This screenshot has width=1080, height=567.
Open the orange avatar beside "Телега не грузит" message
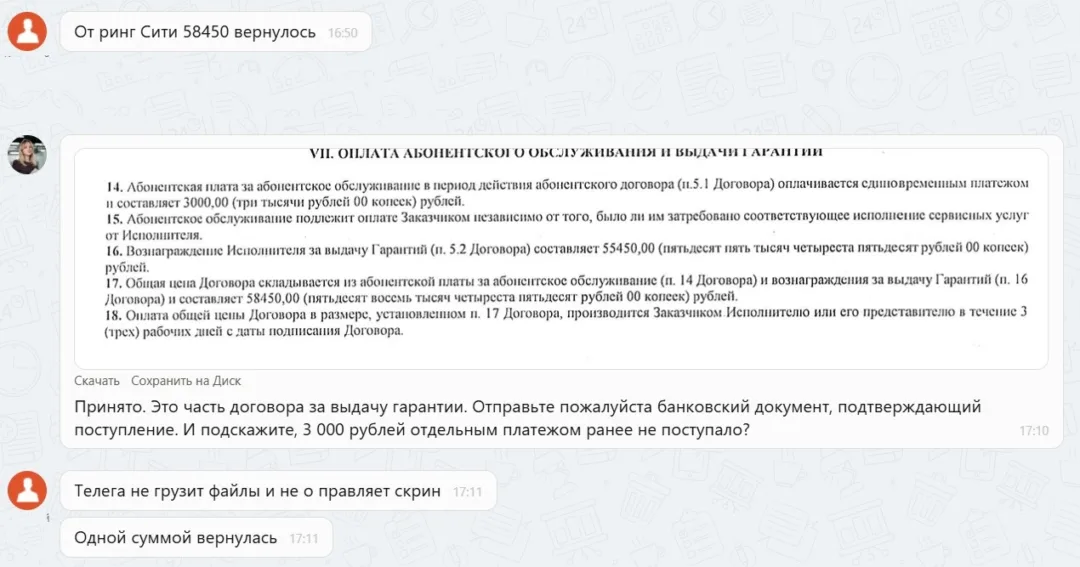28,490
